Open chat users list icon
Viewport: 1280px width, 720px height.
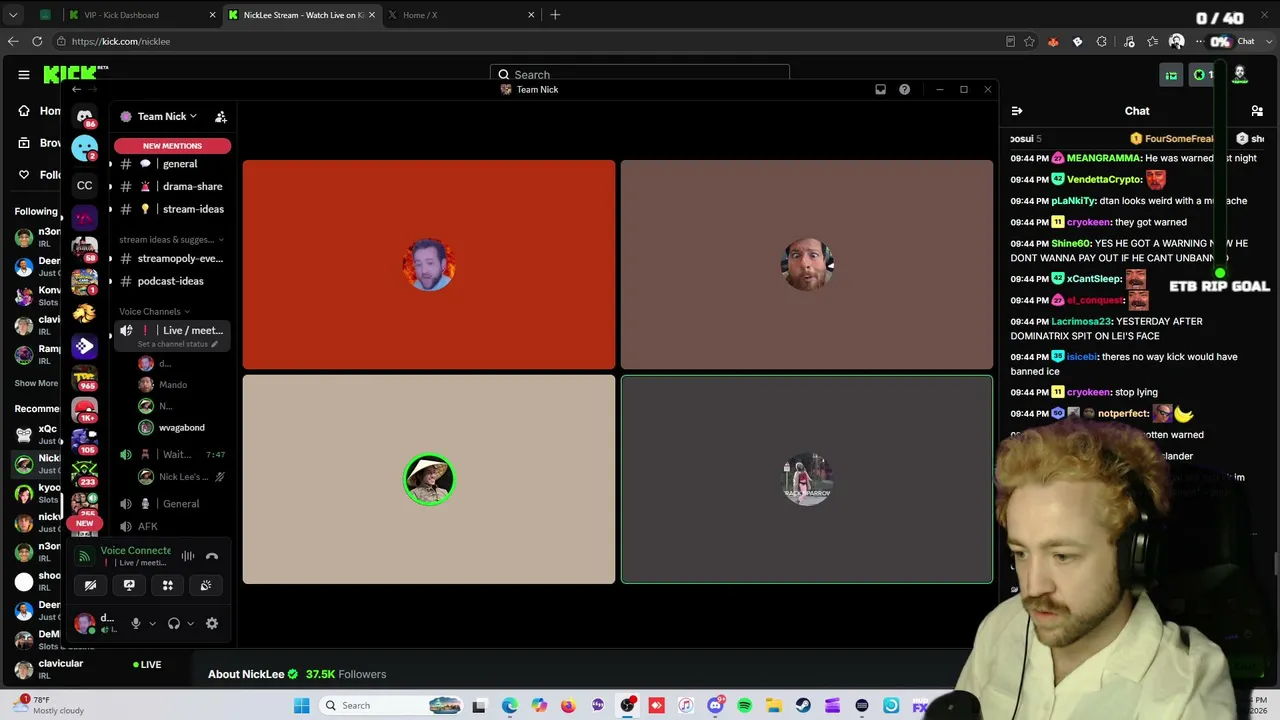click(1257, 111)
